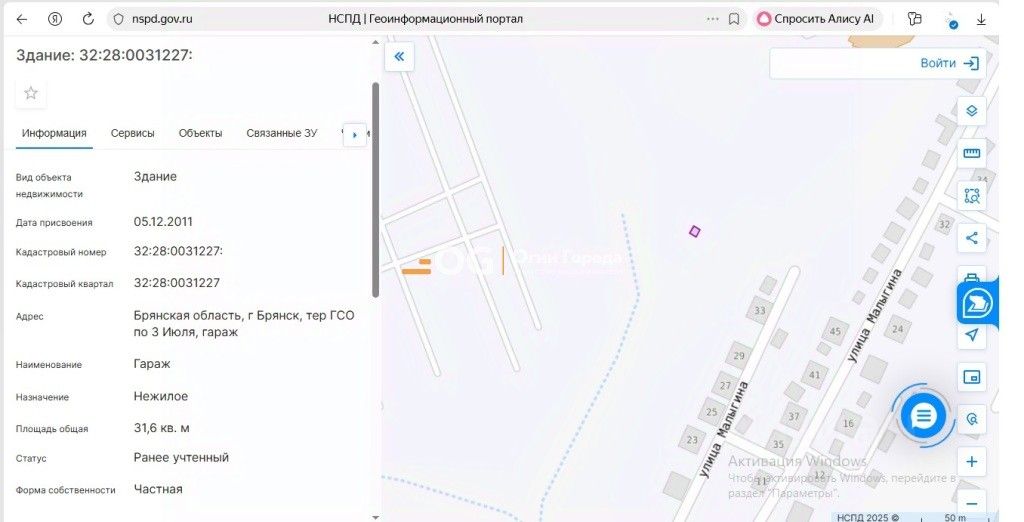Click the site security shield icon
The width and height of the screenshot is (1024, 522).
tap(118, 20)
